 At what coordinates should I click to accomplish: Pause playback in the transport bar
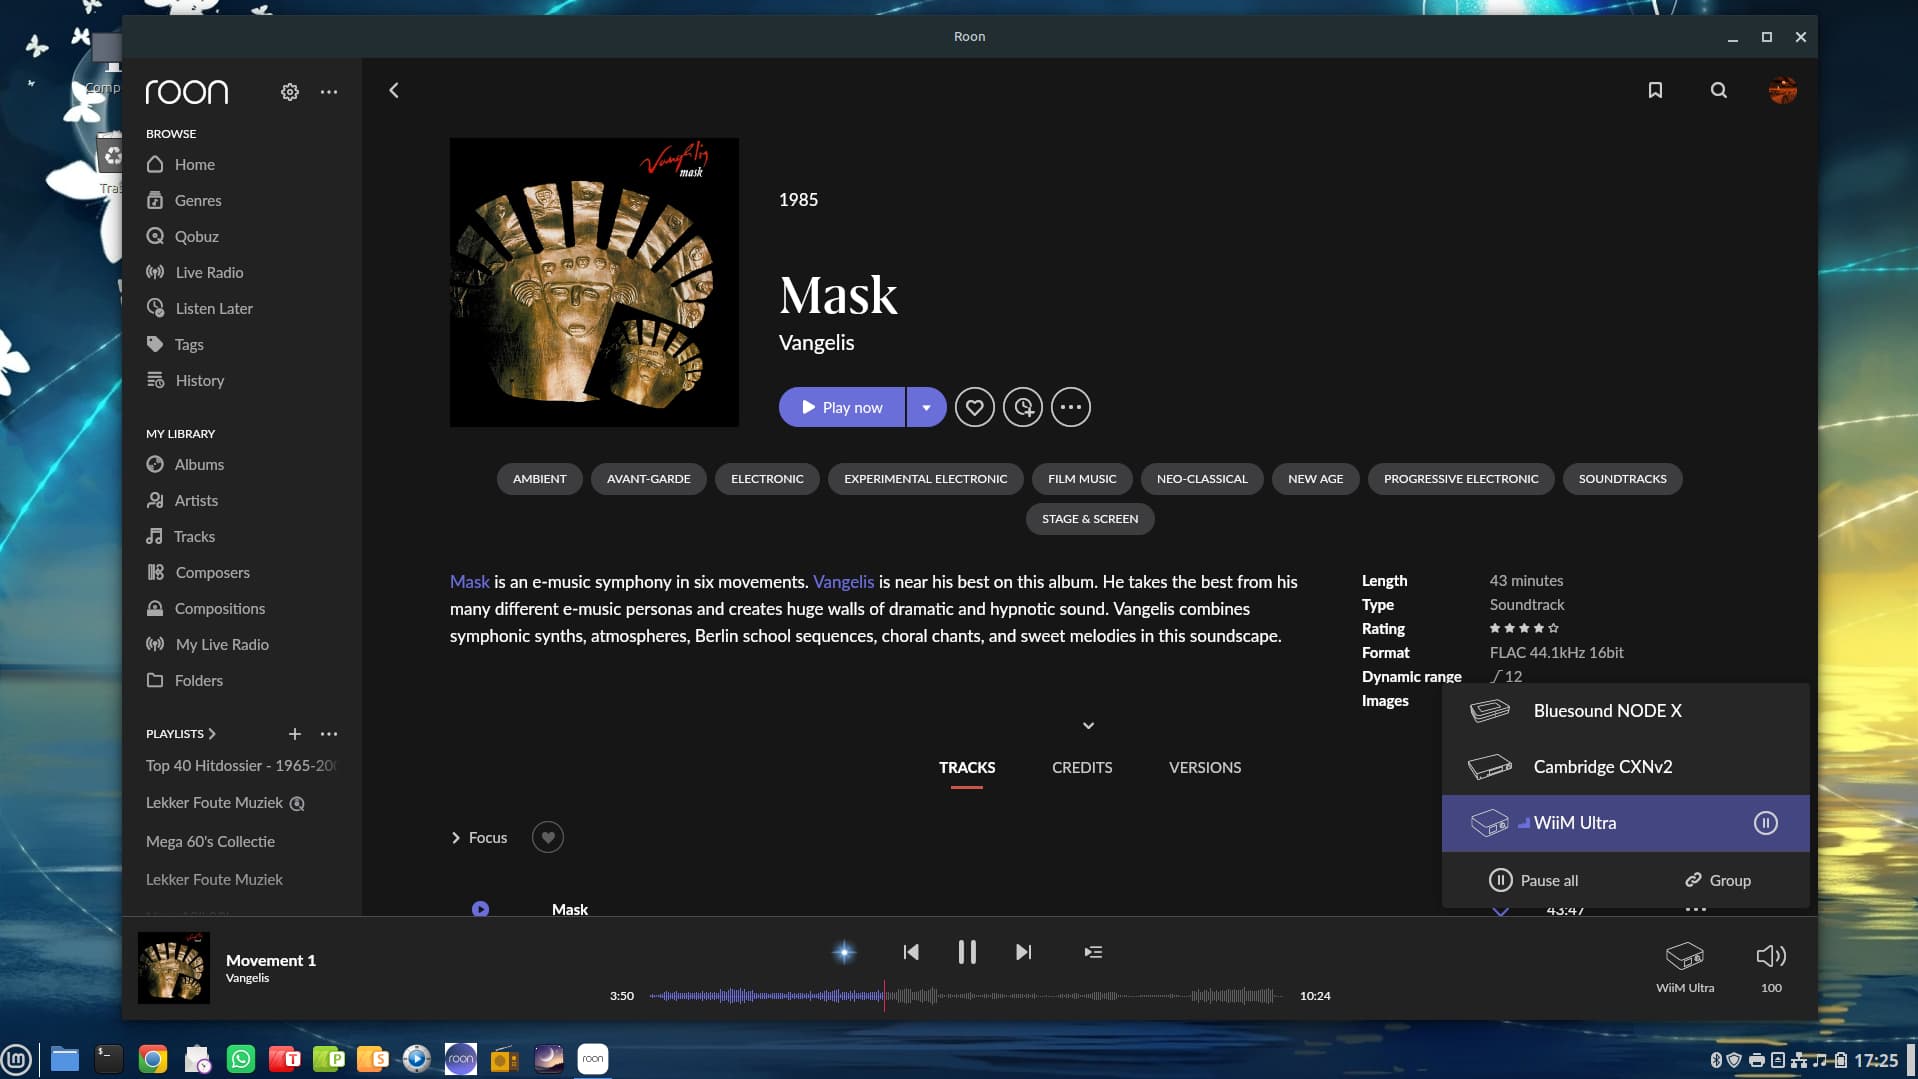(x=967, y=952)
